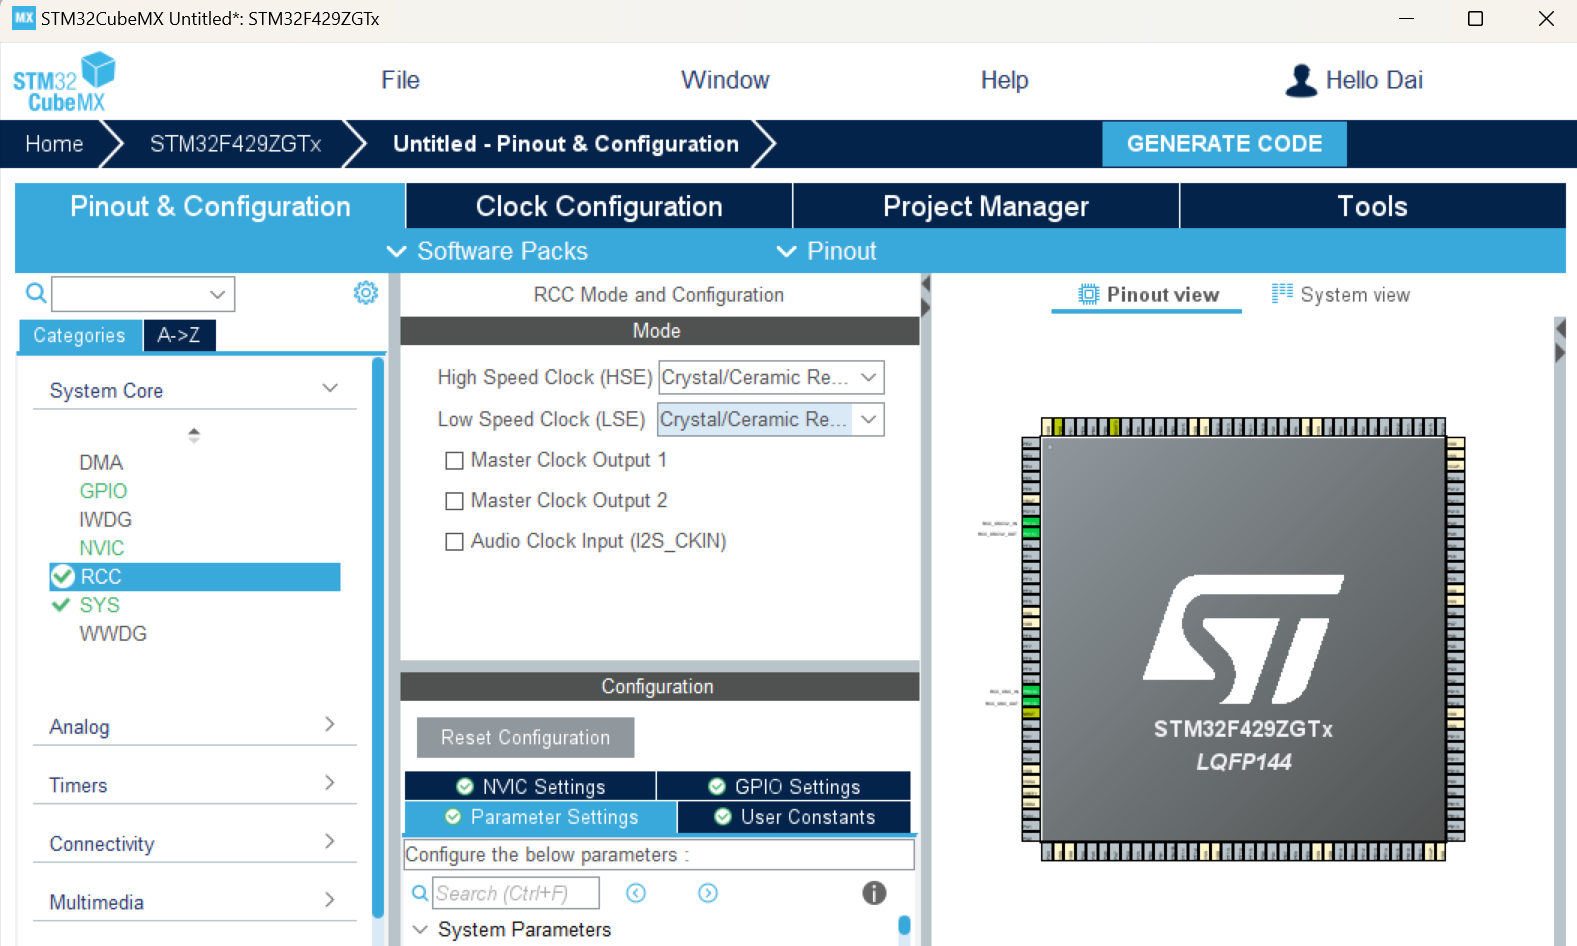Switch to Pinout view
1577x946 pixels.
click(1147, 294)
